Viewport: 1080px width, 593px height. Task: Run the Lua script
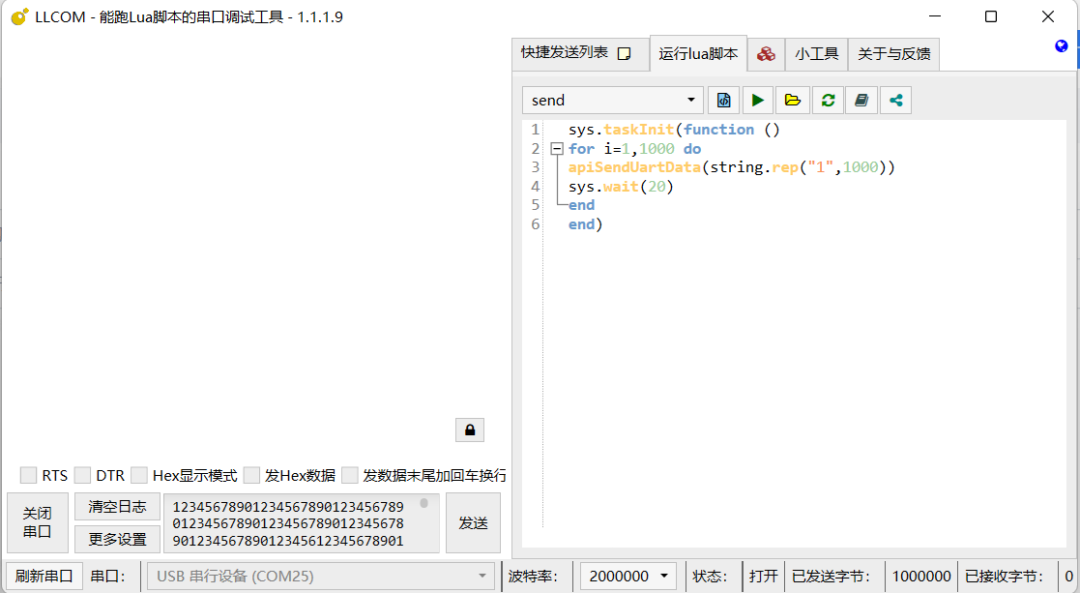click(x=757, y=99)
